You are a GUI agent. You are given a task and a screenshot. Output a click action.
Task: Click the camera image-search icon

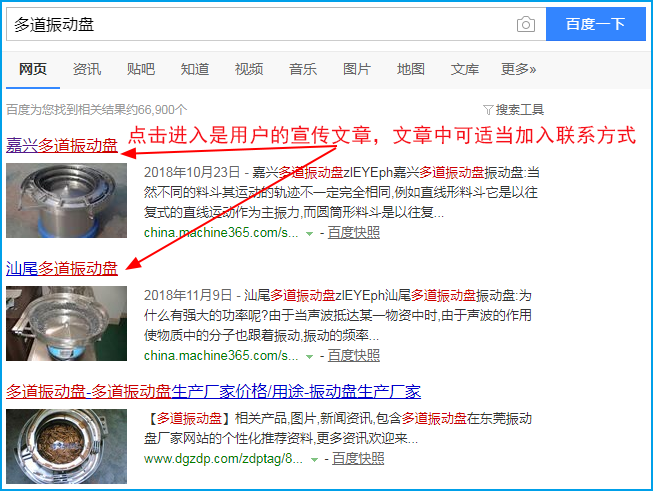point(526,24)
